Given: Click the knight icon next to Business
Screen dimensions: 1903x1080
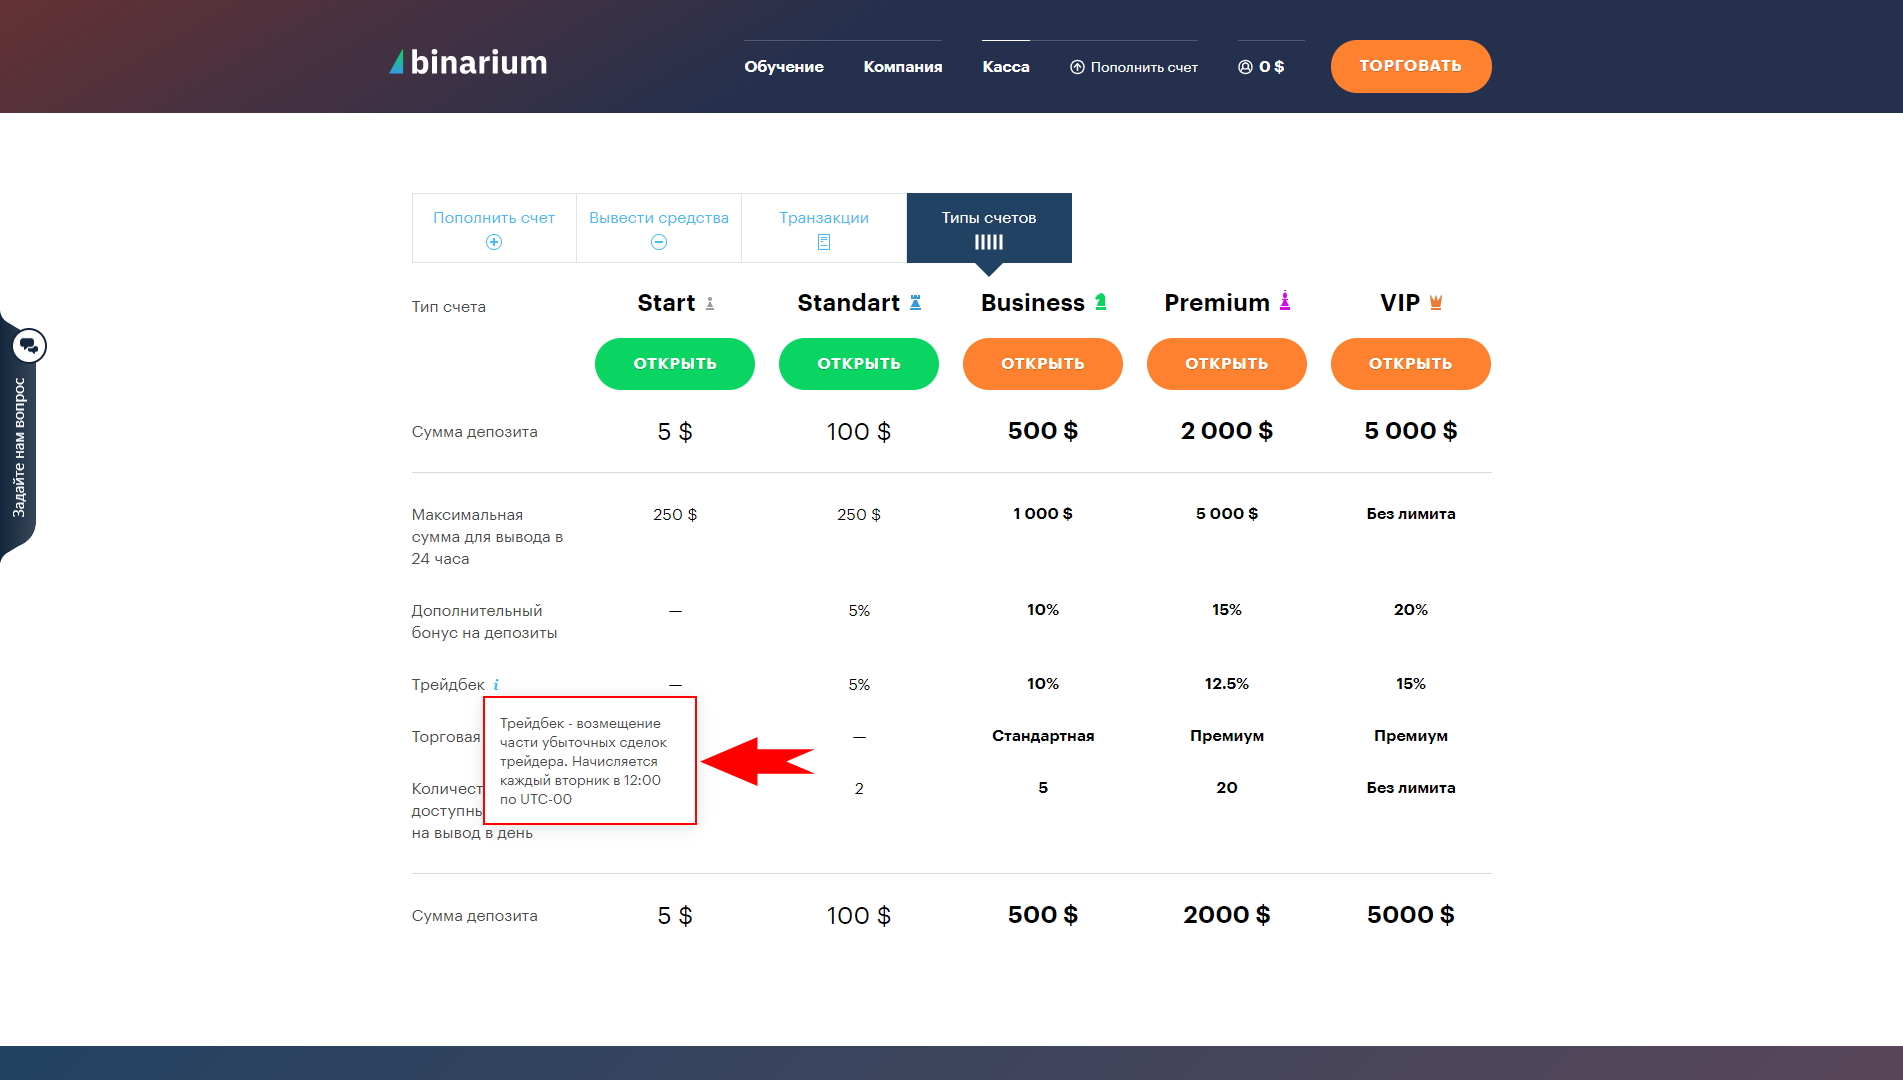Looking at the screenshot, I should pyautogui.click(x=1100, y=302).
